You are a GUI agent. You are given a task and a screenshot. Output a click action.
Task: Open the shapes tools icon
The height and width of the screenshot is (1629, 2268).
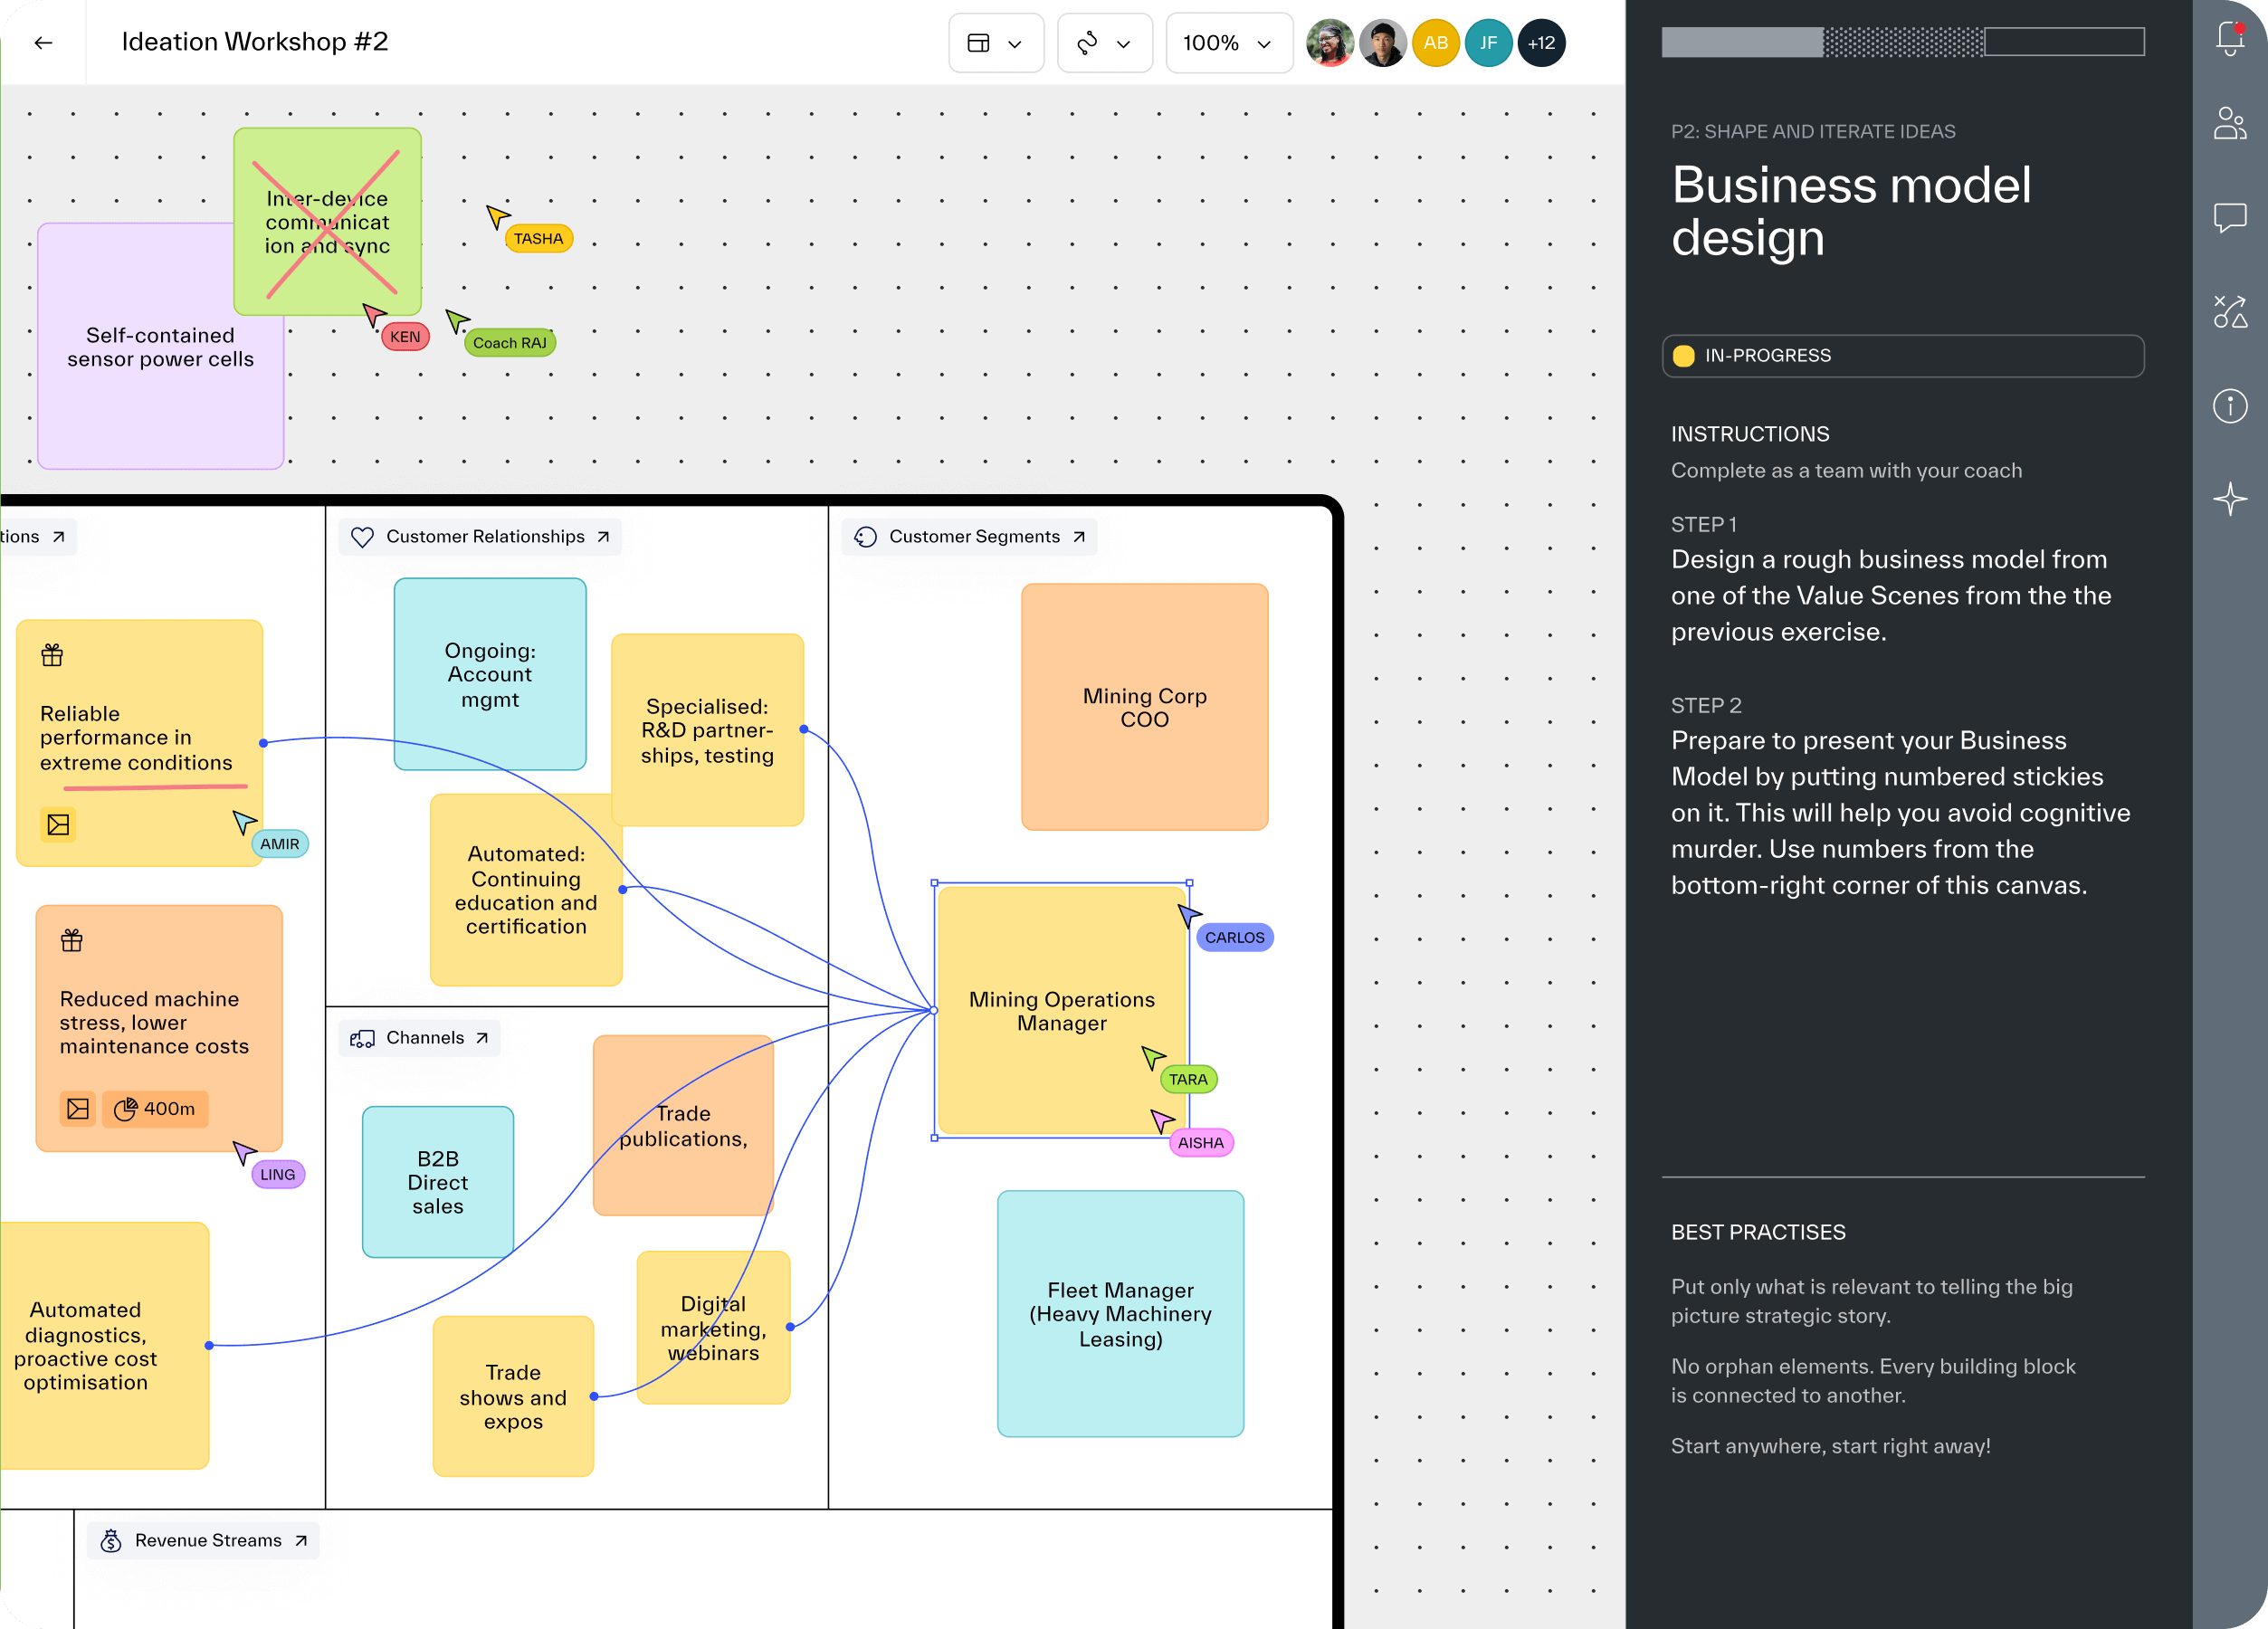click(x=2229, y=311)
